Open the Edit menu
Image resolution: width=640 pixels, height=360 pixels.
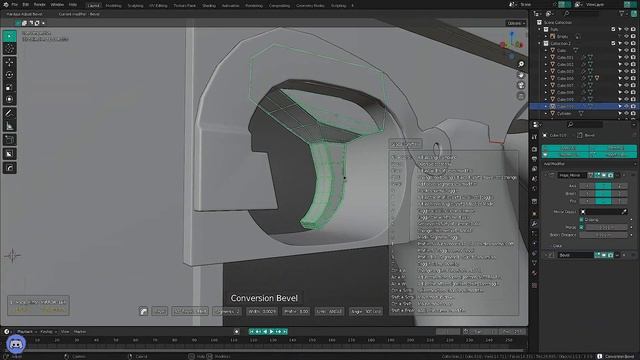tap(25, 4)
